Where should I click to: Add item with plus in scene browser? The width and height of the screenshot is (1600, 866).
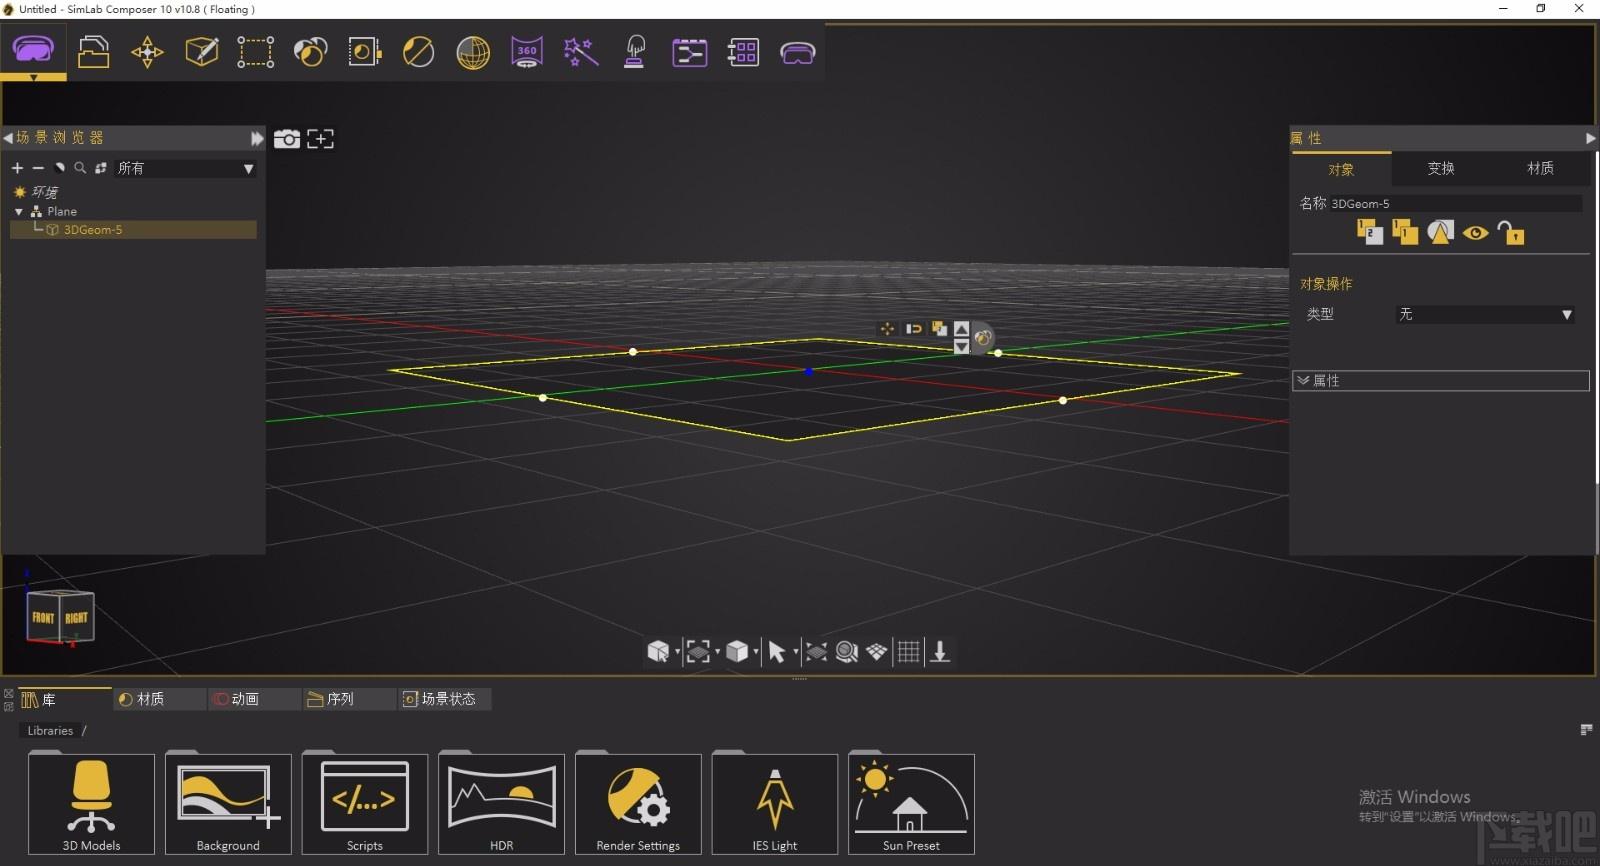pyautogui.click(x=17, y=168)
